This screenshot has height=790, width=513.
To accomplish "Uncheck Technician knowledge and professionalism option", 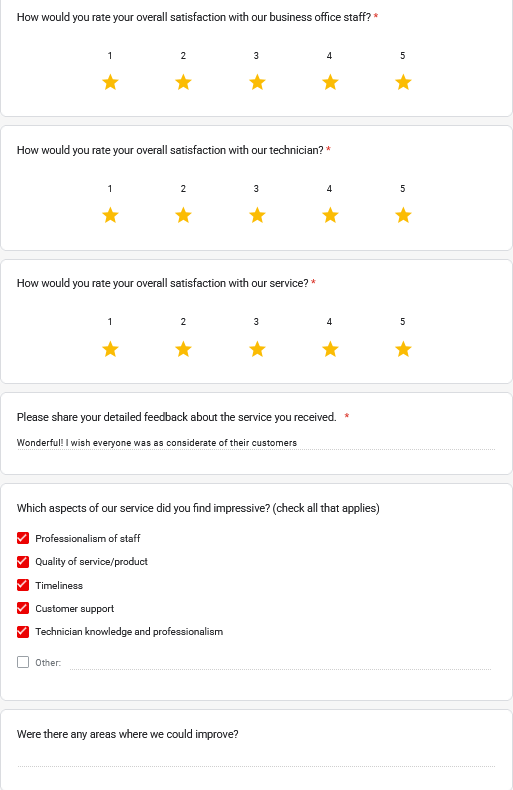I will [x=23, y=631].
